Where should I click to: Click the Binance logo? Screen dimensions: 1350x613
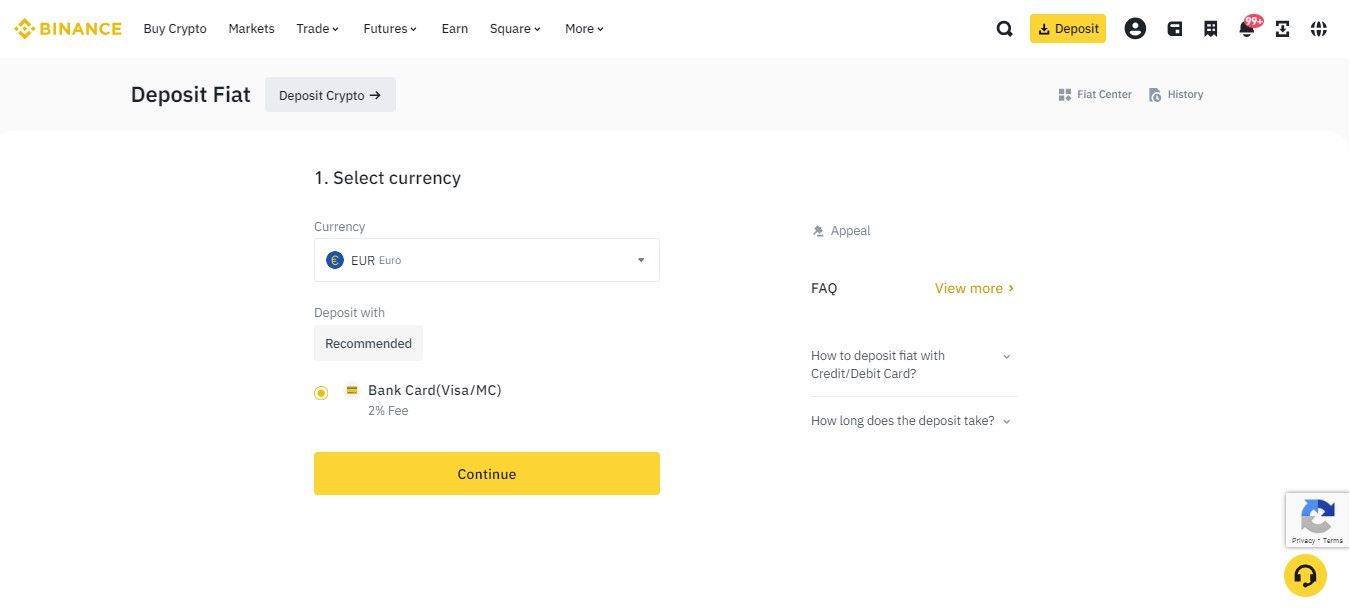coord(68,29)
